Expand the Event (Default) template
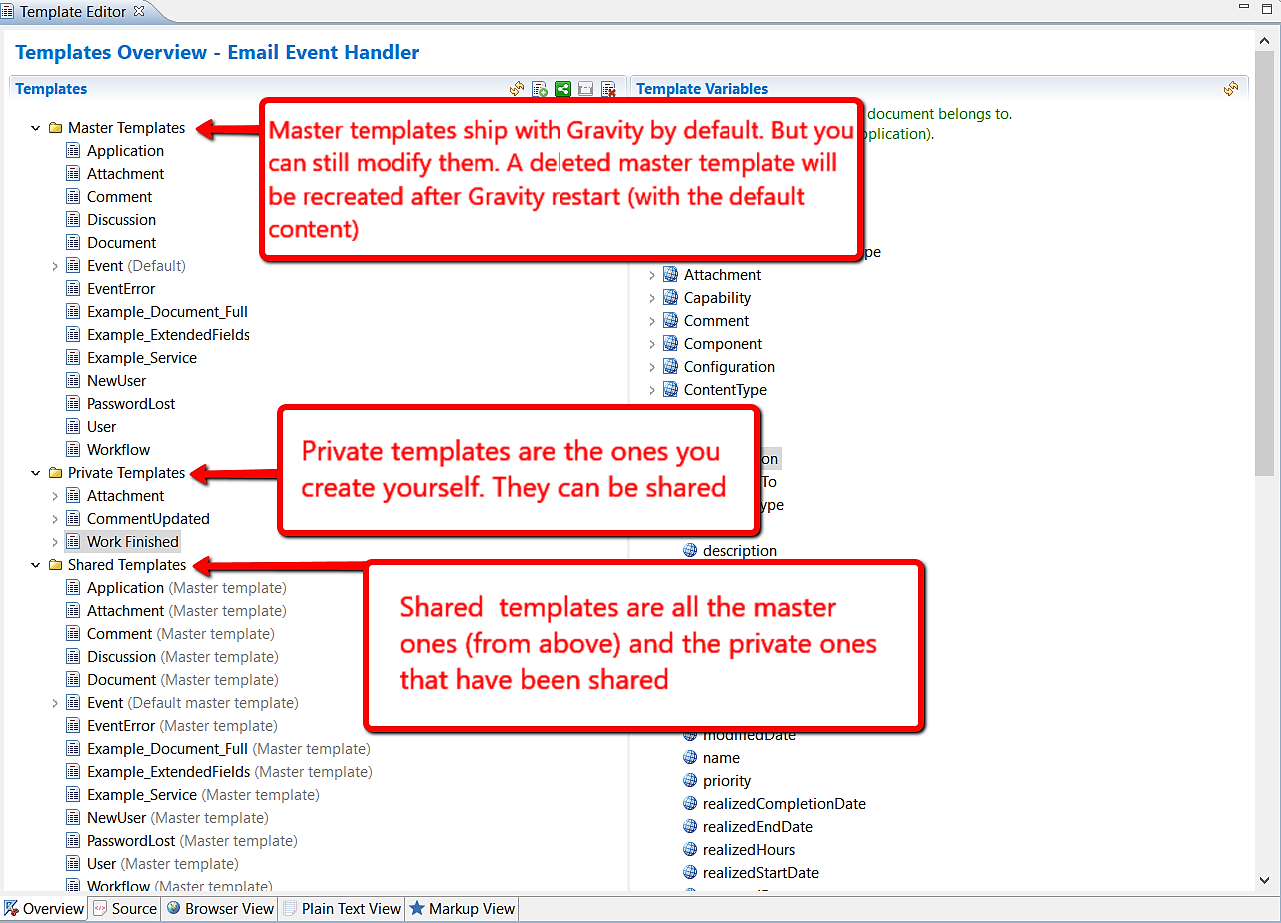This screenshot has height=923, width=1281. [55, 266]
